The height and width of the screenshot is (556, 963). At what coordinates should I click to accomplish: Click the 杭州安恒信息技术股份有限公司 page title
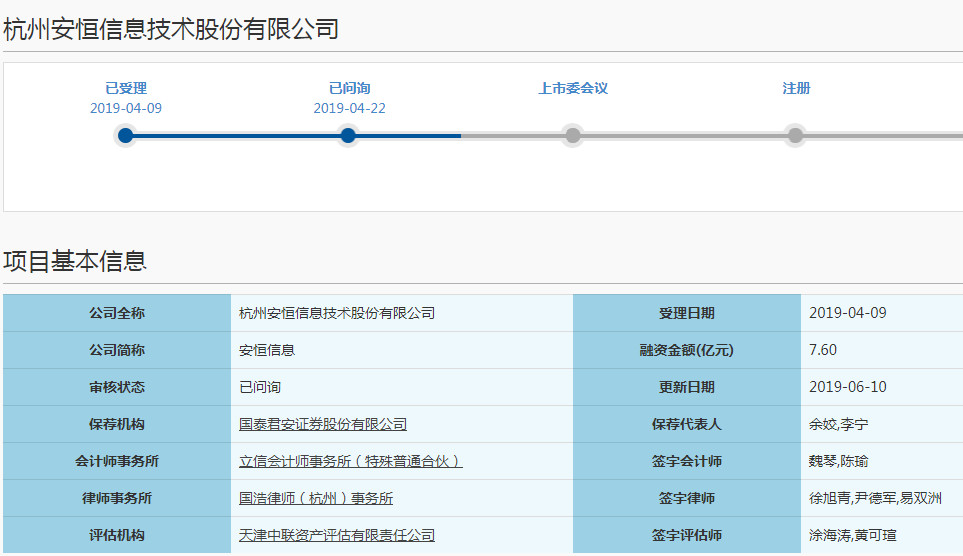[x=171, y=29]
